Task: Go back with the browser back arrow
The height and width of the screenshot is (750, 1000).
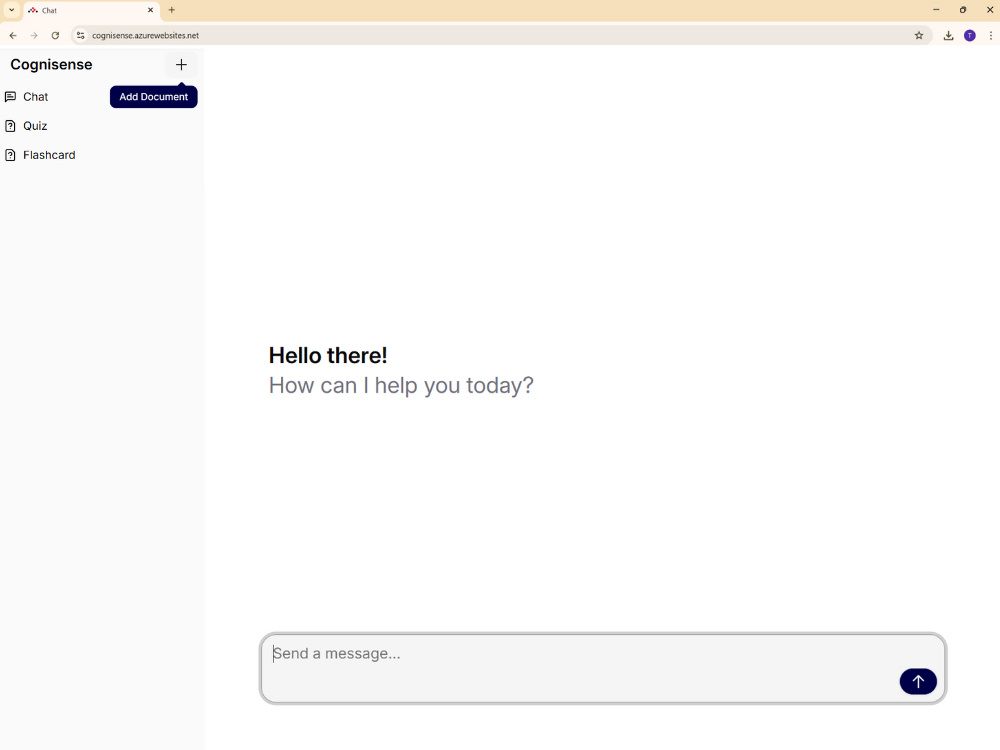Action: pos(13,36)
